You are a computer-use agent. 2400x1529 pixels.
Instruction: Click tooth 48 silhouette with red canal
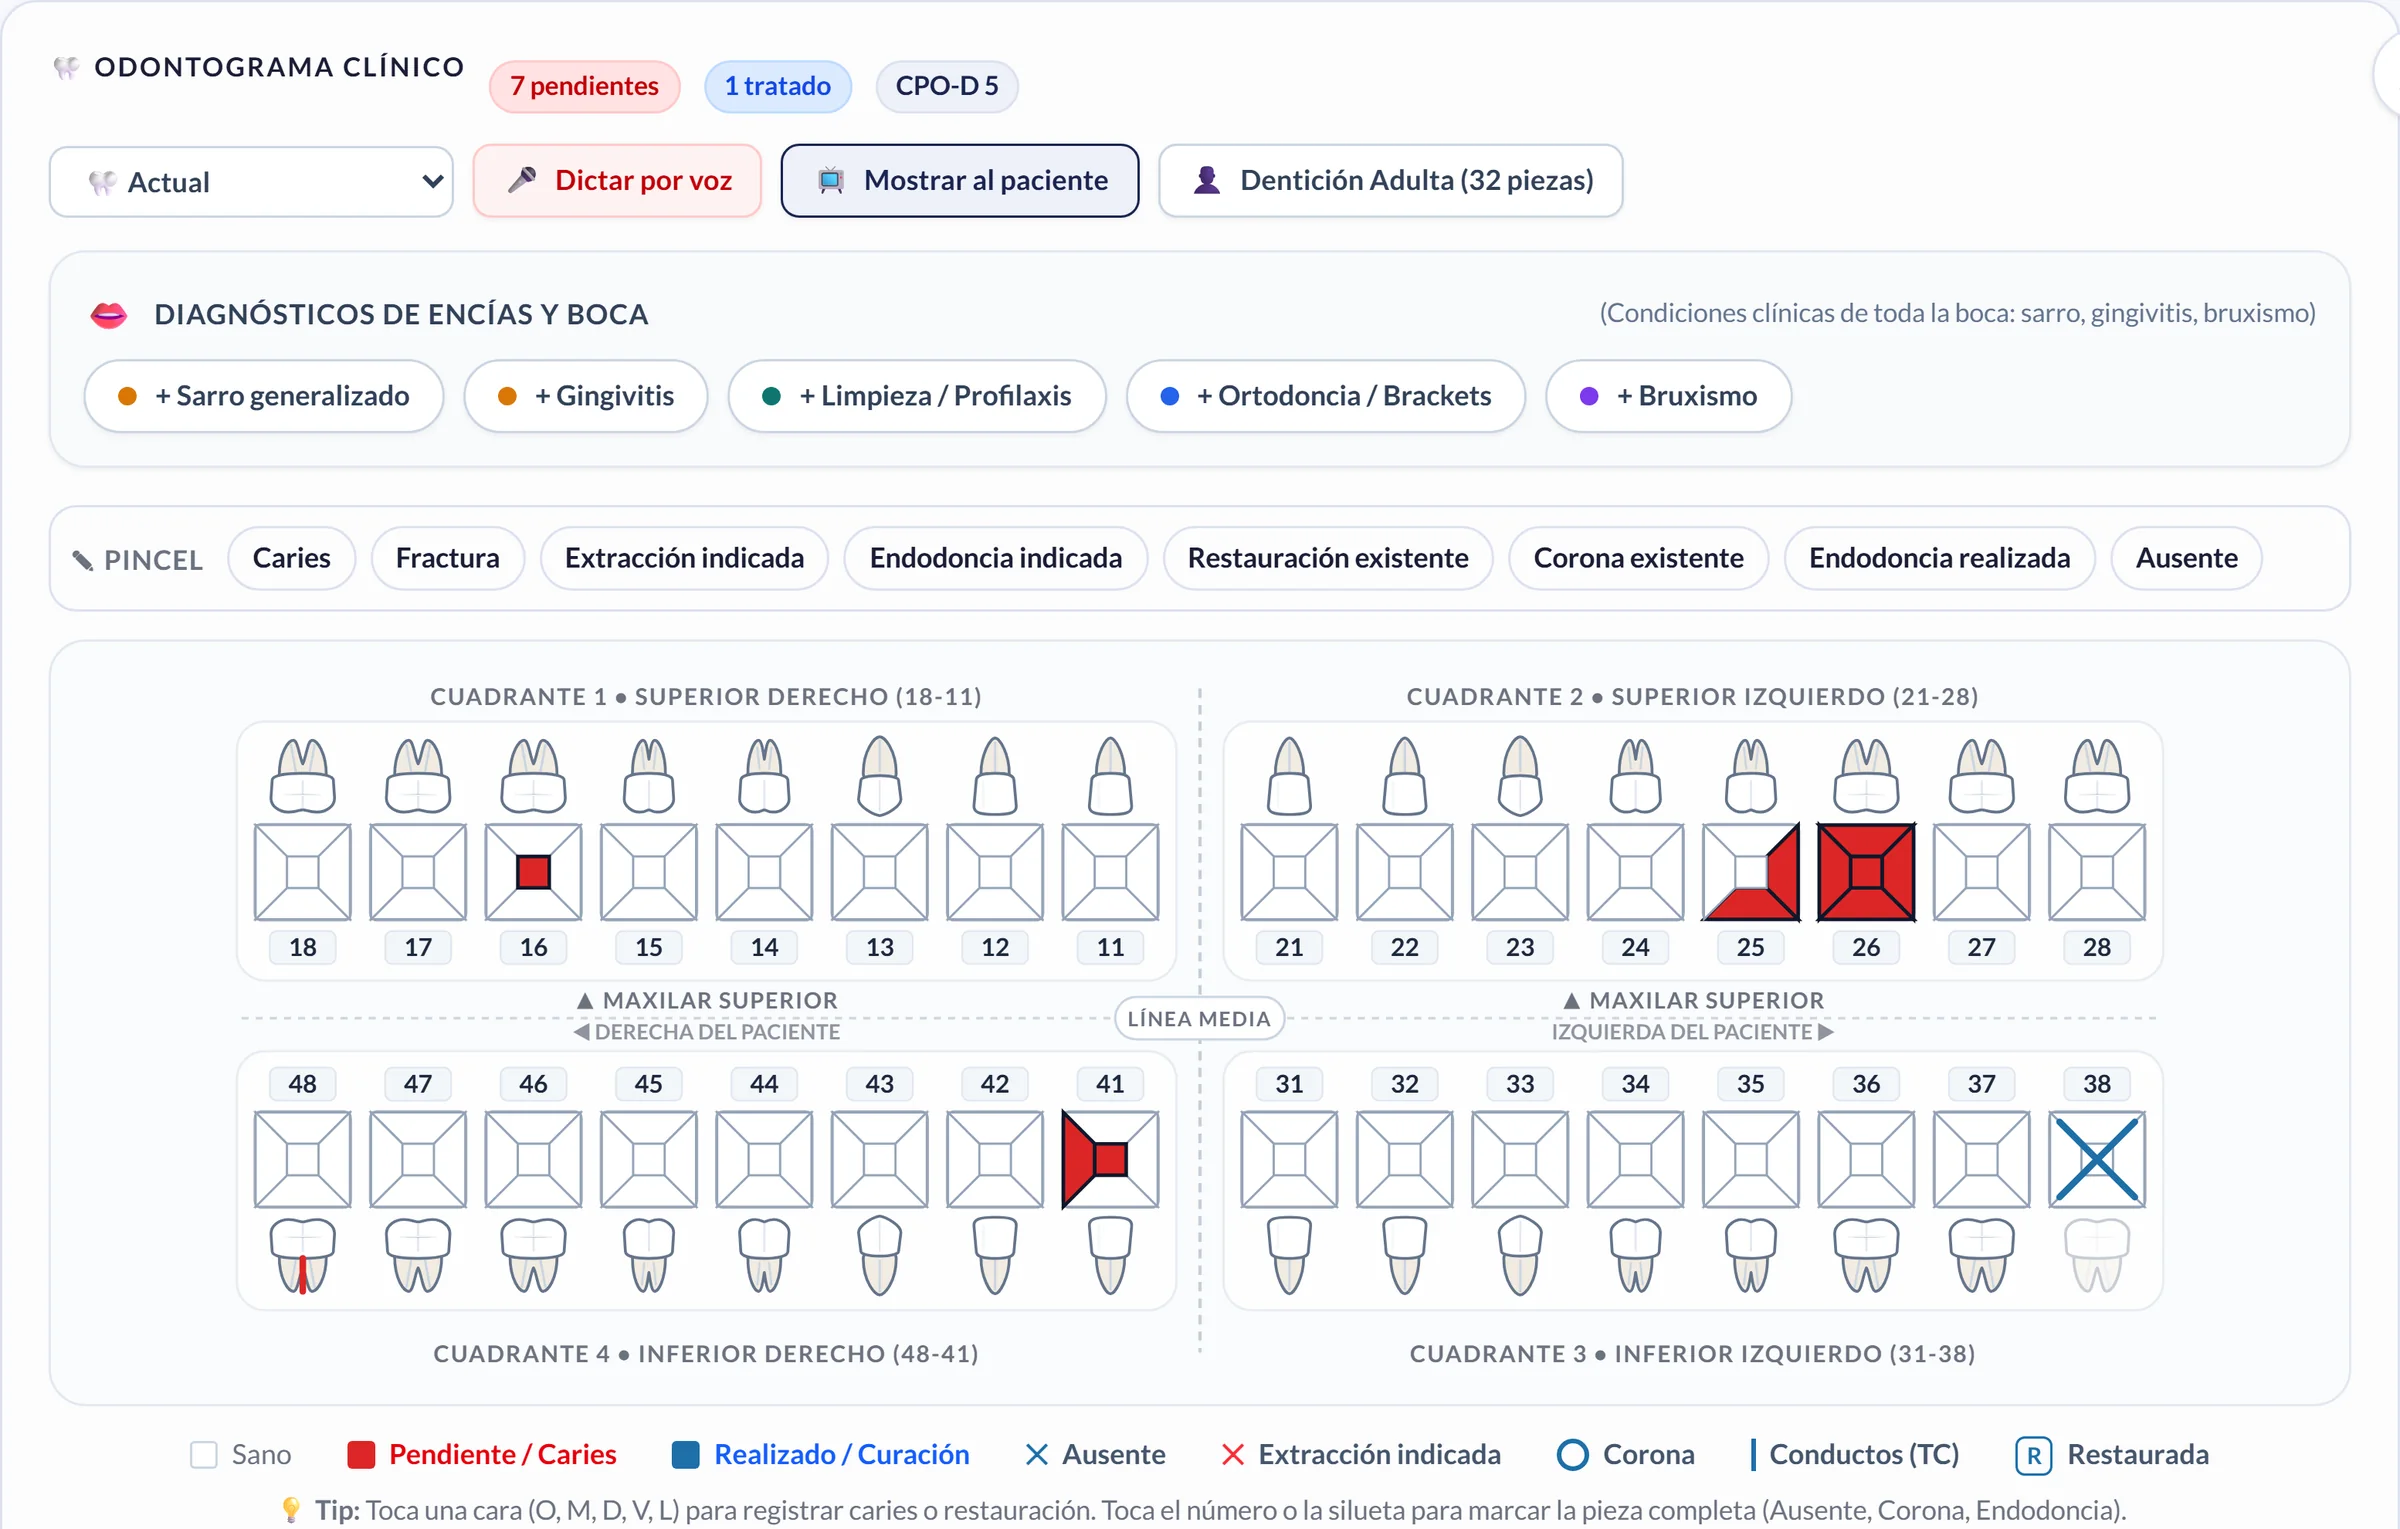(303, 1256)
